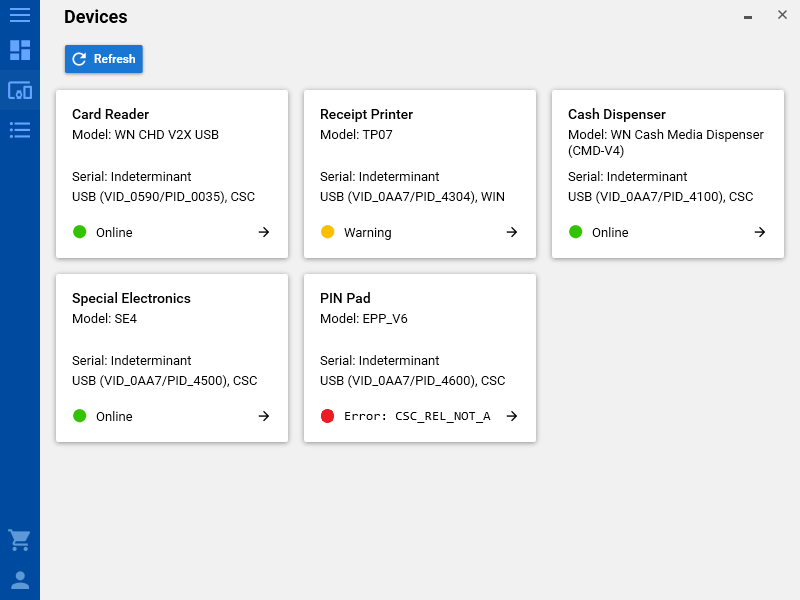Screen dimensions: 800x600
Task: Select the Special Electronics card title
Action: click(131, 298)
